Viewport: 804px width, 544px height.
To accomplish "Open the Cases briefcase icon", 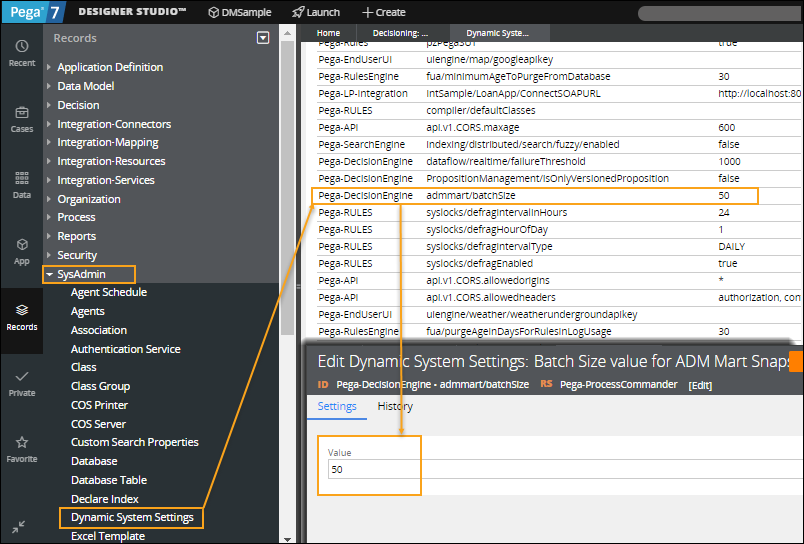I will click(x=22, y=112).
